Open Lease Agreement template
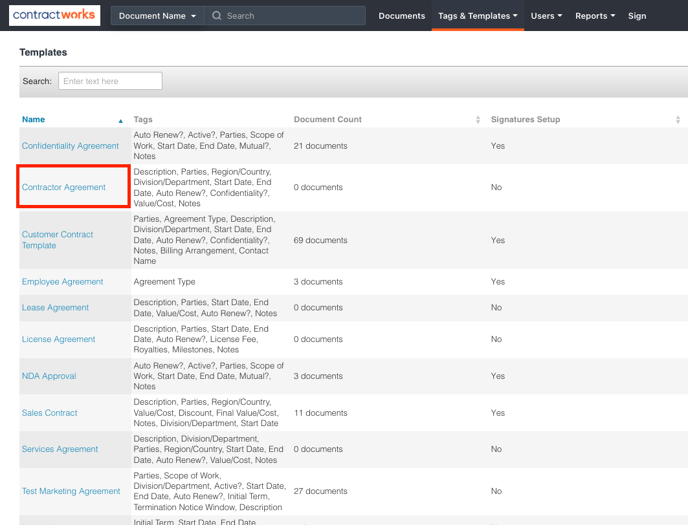688x525 pixels. point(55,307)
